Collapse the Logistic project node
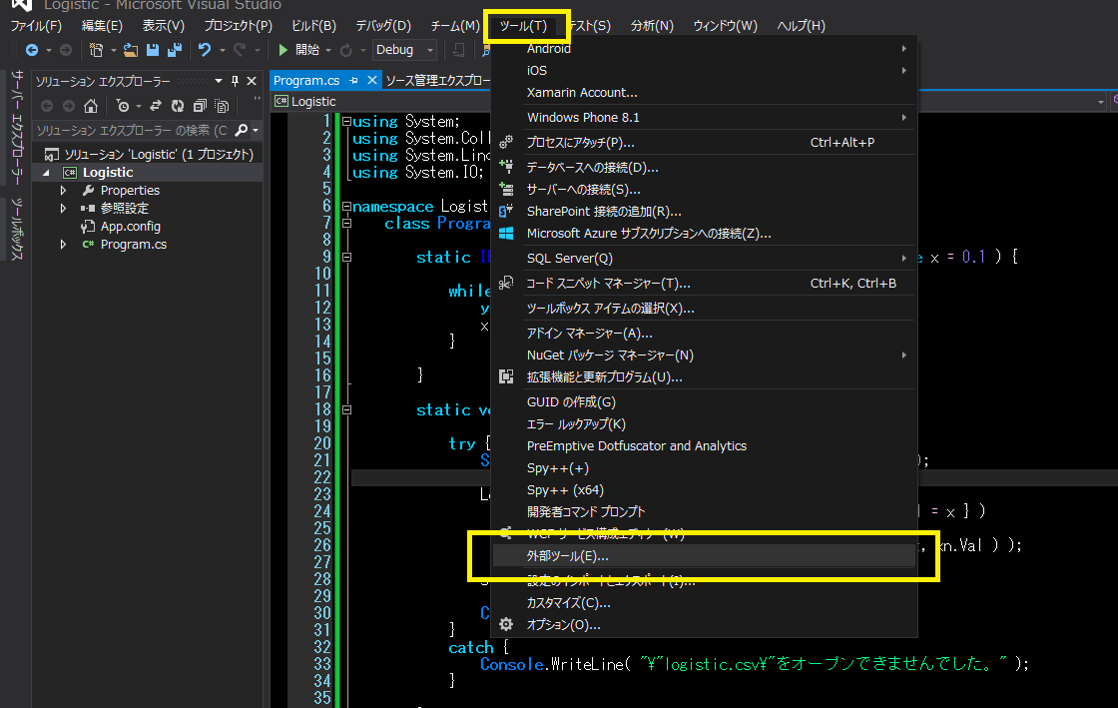1118x708 pixels. [x=45, y=173]
